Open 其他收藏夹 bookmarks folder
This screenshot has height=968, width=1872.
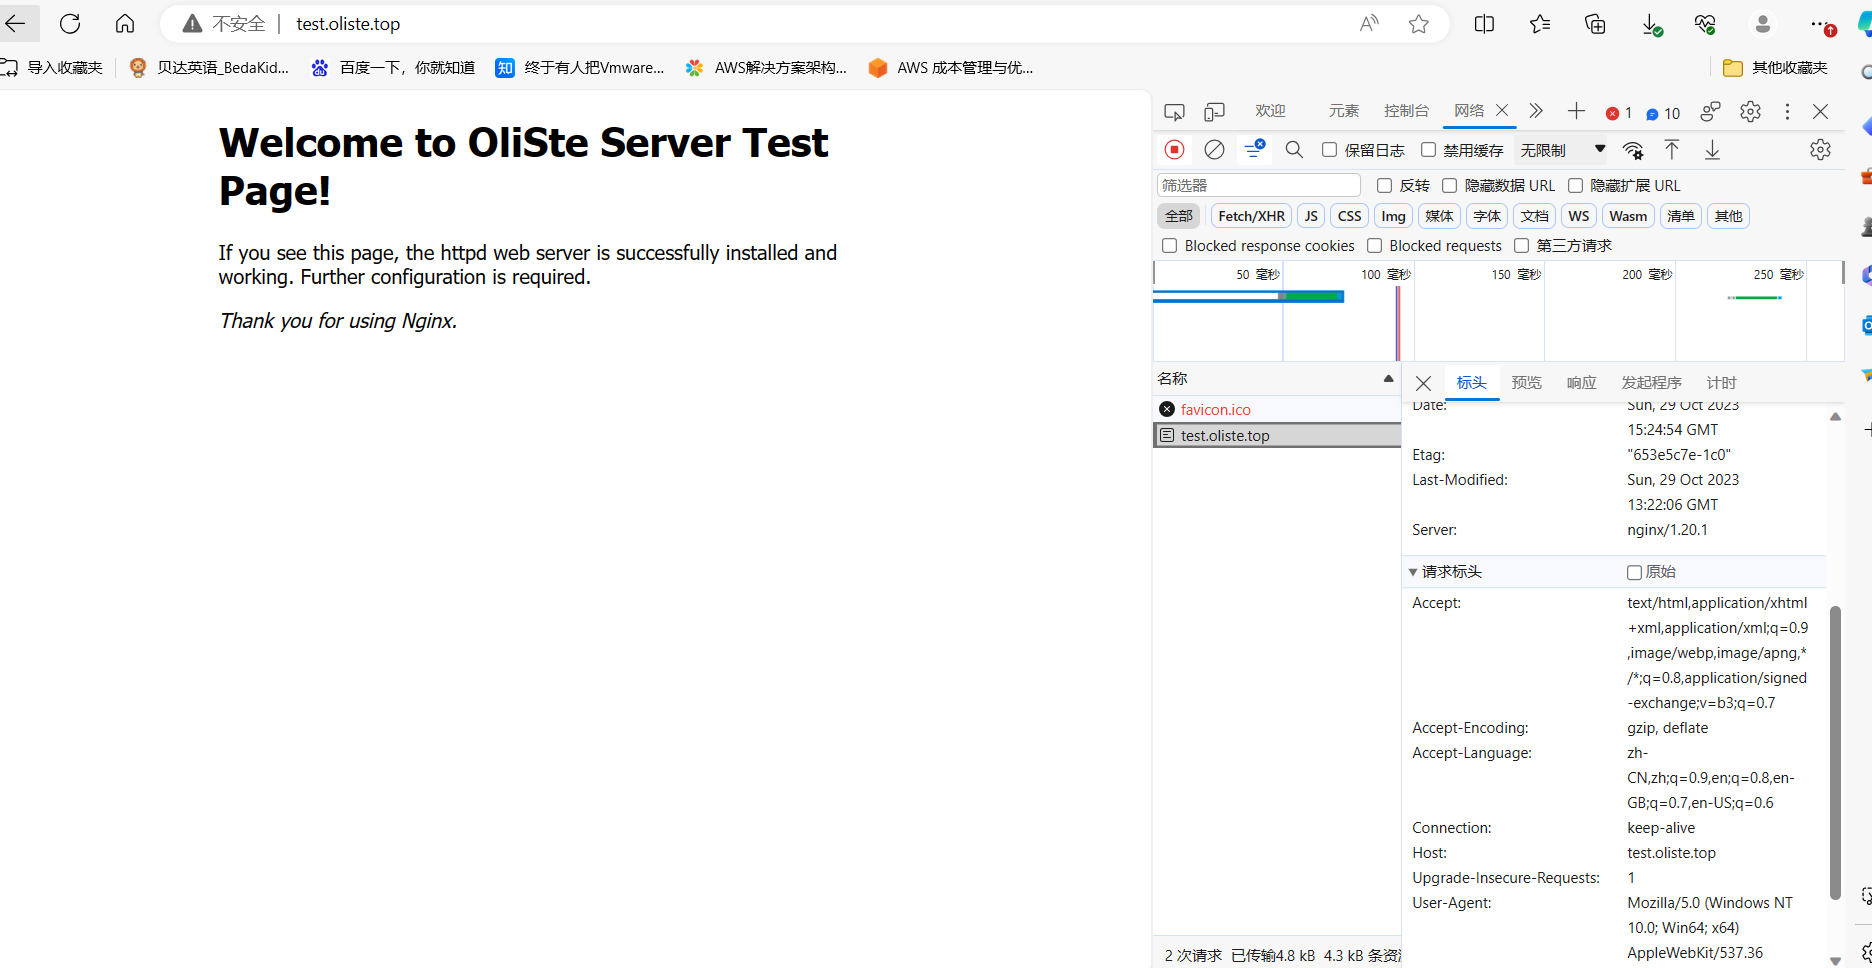coord(1776,68)
